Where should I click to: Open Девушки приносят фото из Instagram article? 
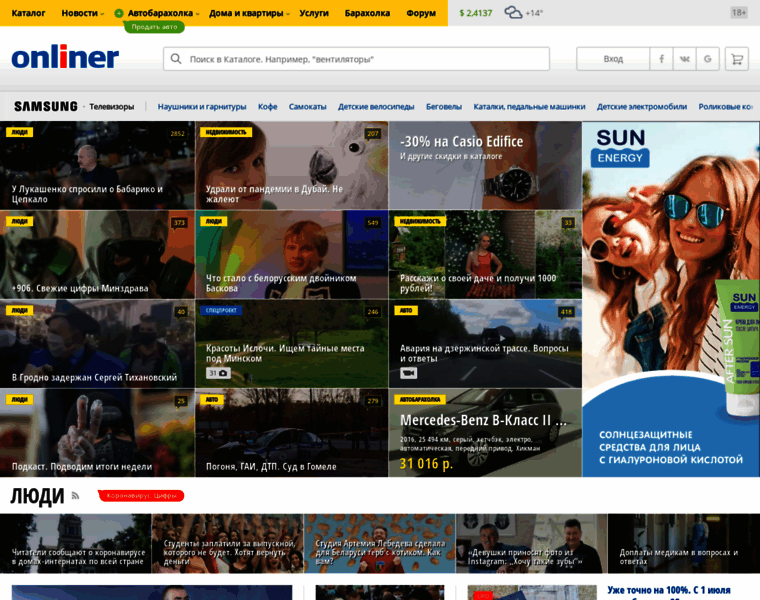[x=531, y=543]
